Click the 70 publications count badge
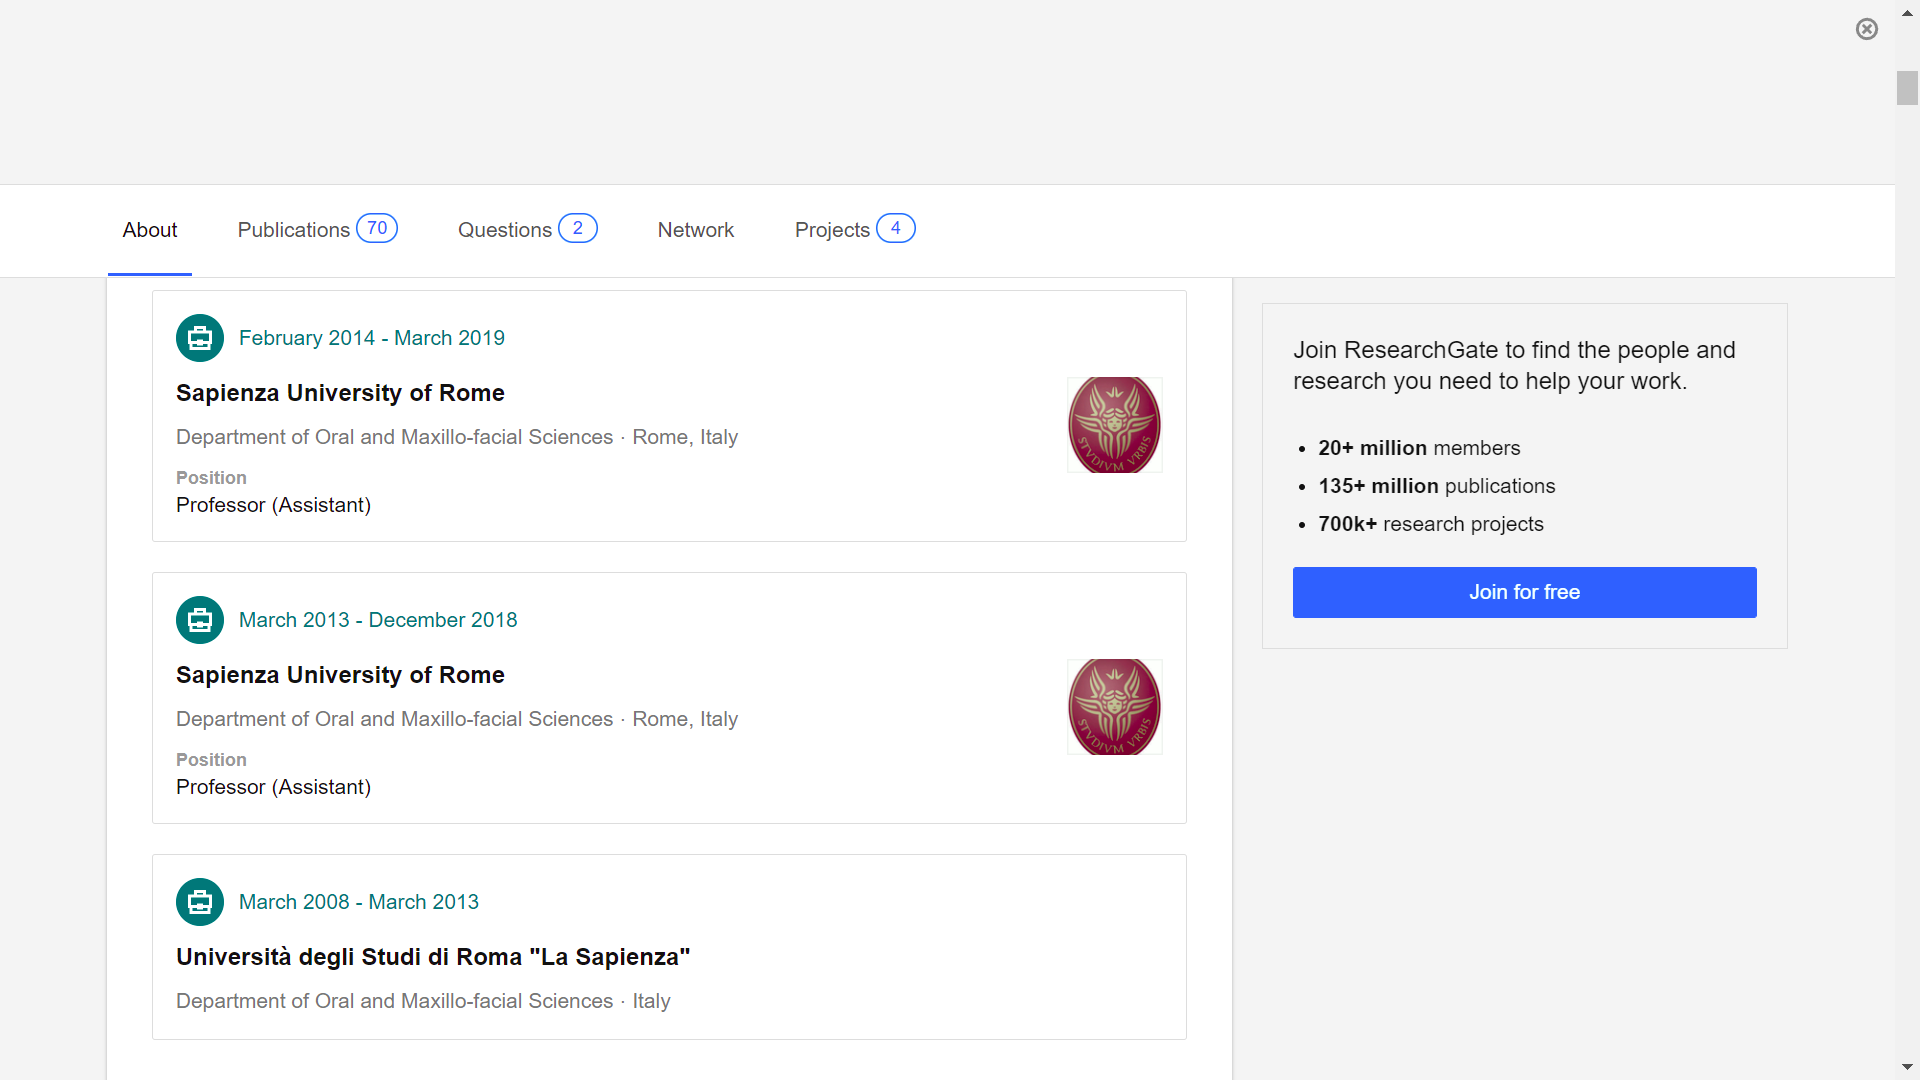The image size is (1920, 1080). (377, 228)
